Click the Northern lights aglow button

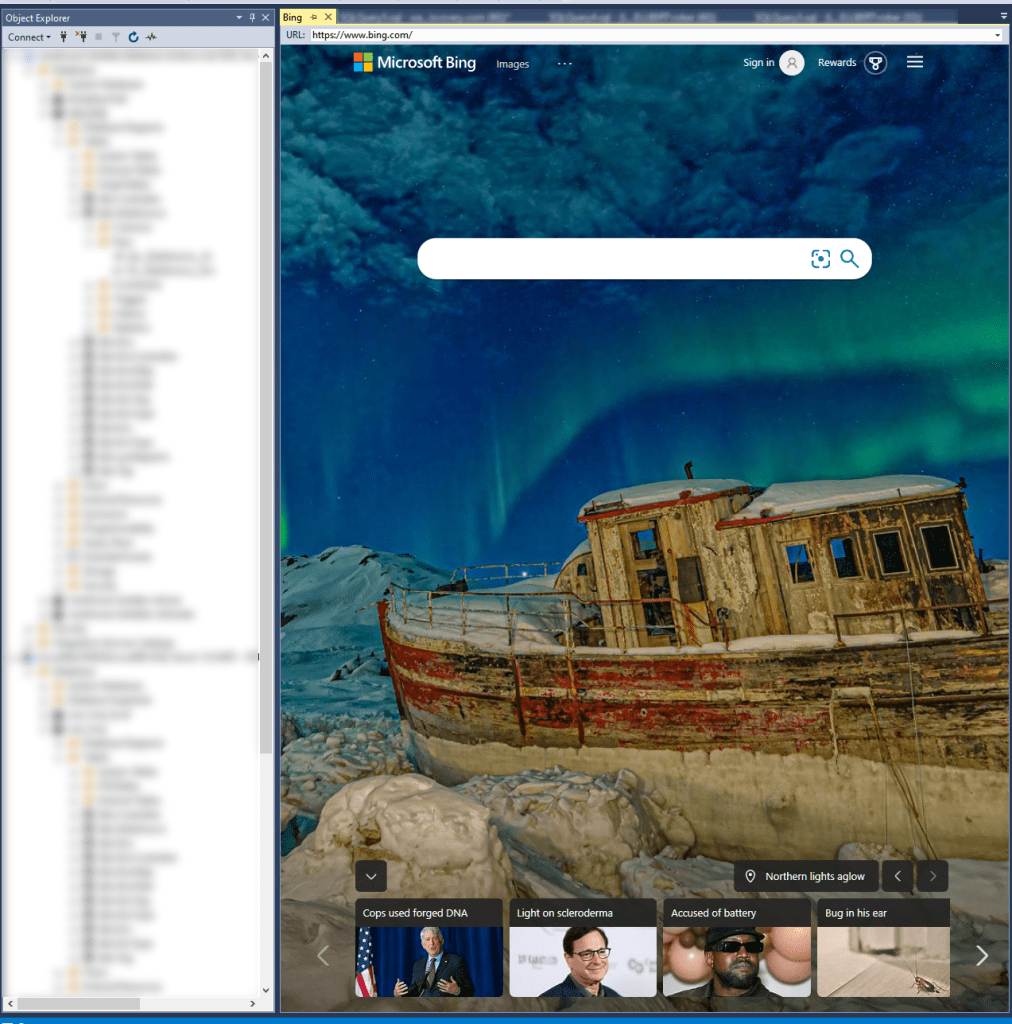click(806, 876)
